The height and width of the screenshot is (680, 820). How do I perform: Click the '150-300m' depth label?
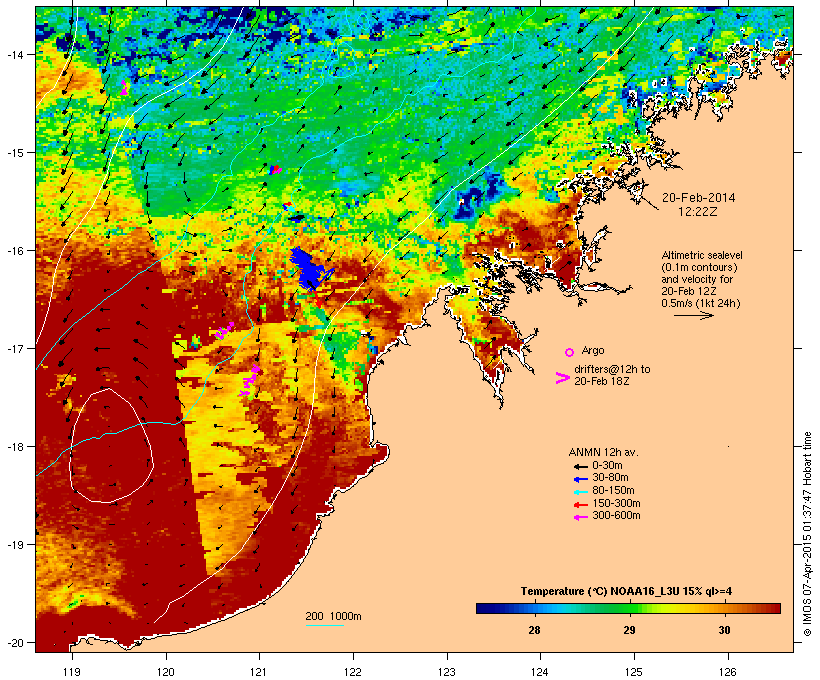[x=616, y=503]
